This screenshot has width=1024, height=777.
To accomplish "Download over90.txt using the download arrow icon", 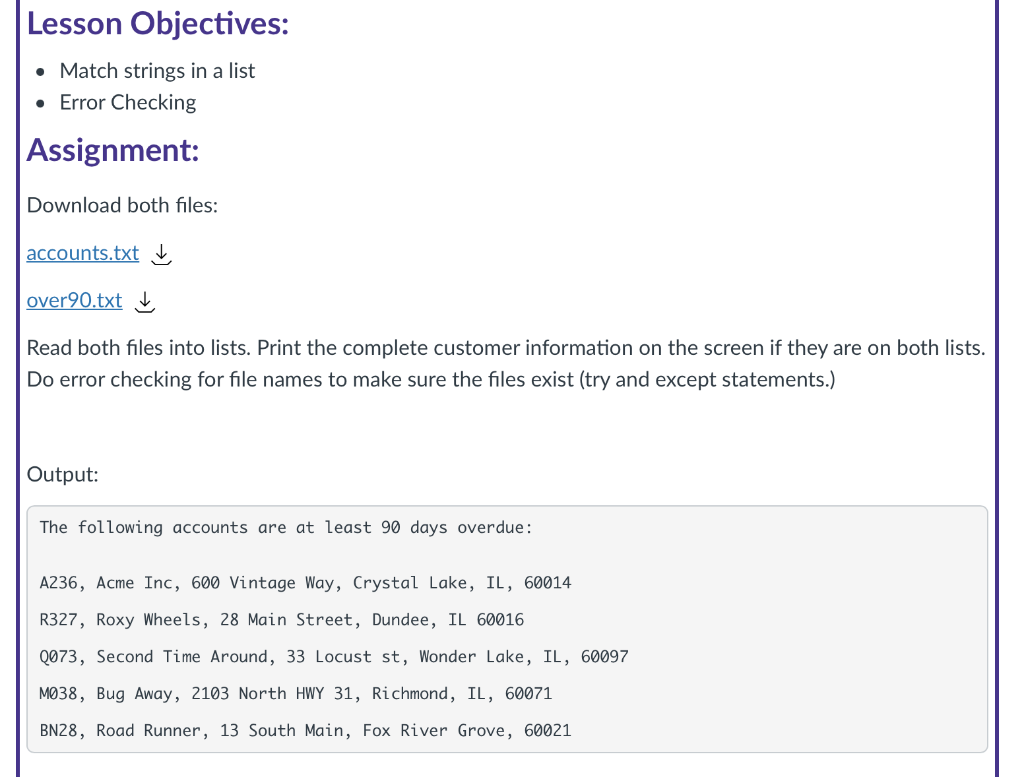I will pyautogui.click(x=144, y=302).
